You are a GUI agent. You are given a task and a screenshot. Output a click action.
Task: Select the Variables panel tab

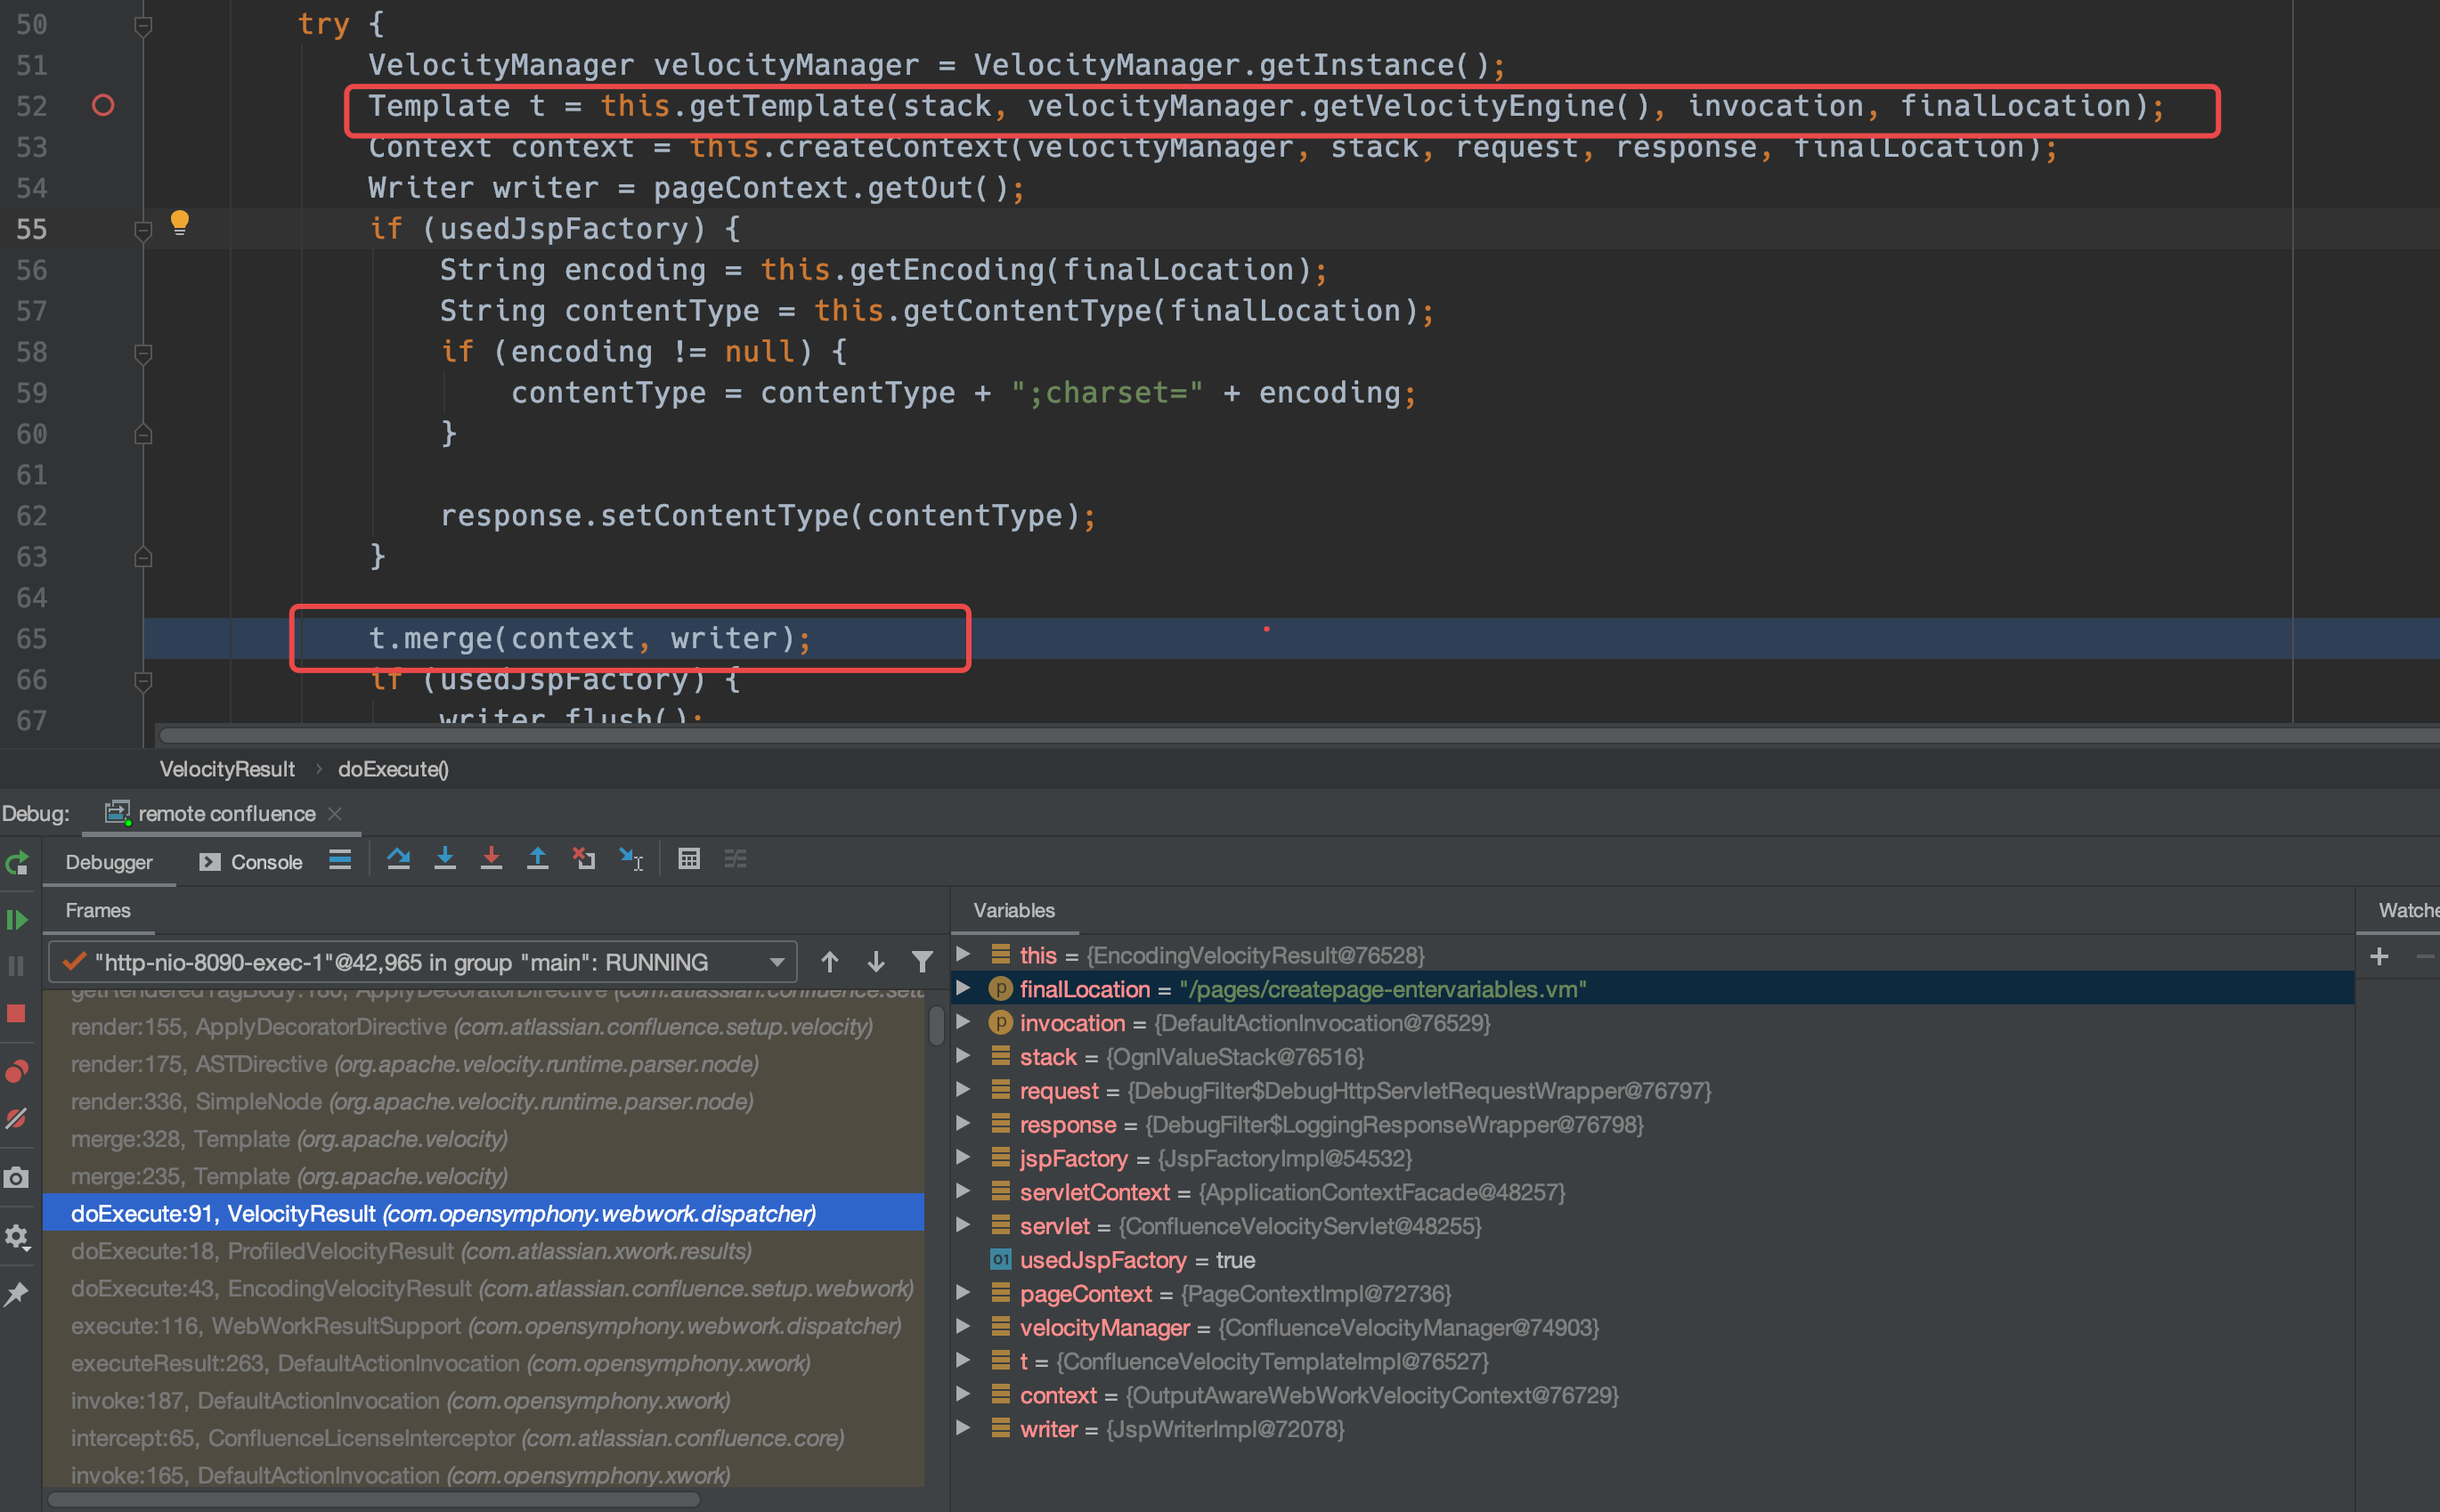(1014, 910)
